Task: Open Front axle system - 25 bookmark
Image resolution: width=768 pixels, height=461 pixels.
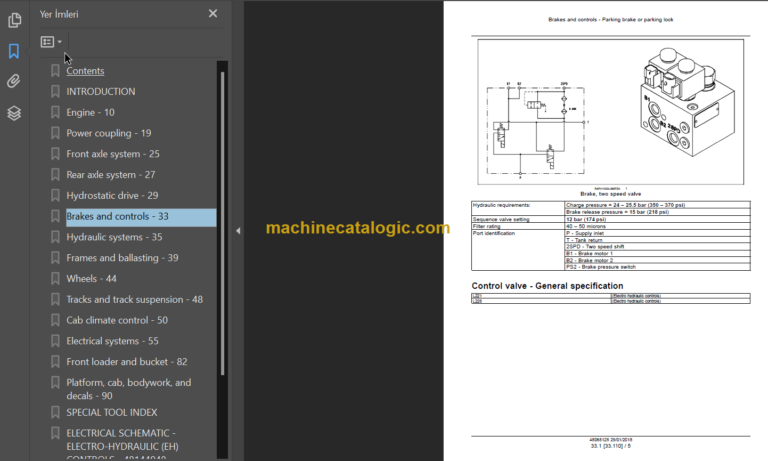Action: (x=113, y=154)
